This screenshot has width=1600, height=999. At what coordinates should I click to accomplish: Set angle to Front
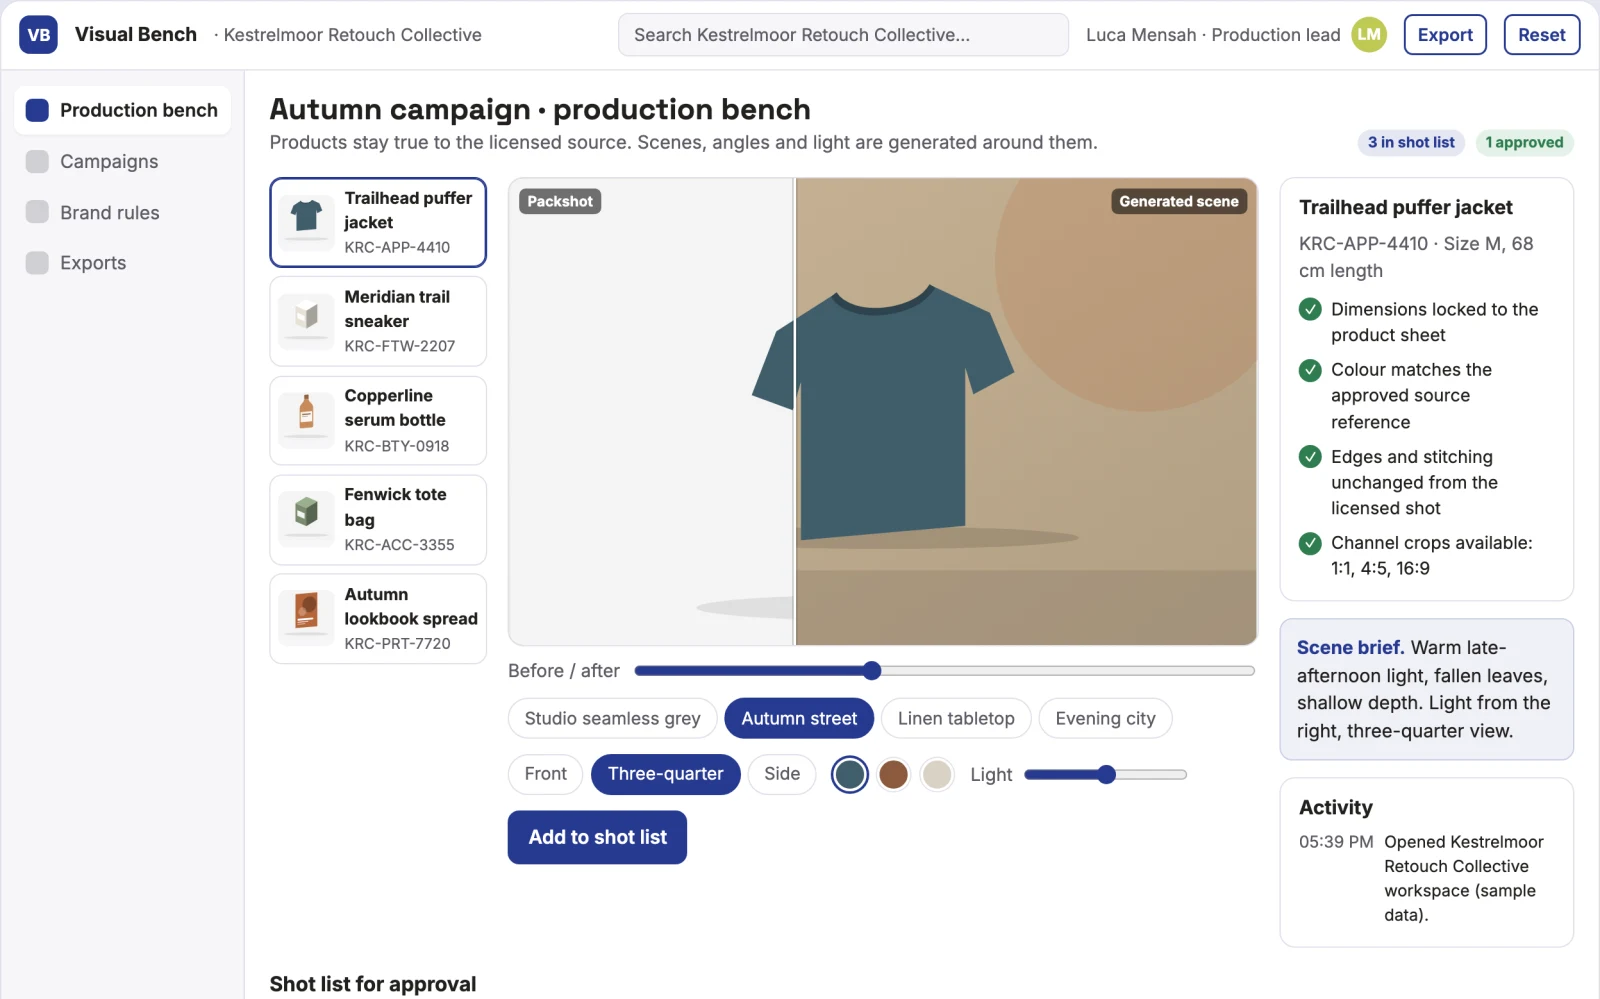coord(545,774)
